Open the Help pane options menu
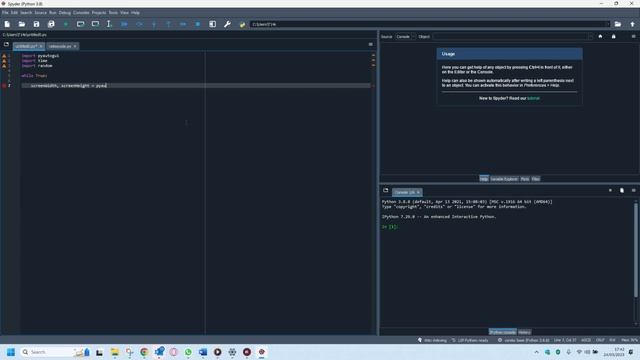The width and height of the screenshot is (640, 360). pos(633,36)
